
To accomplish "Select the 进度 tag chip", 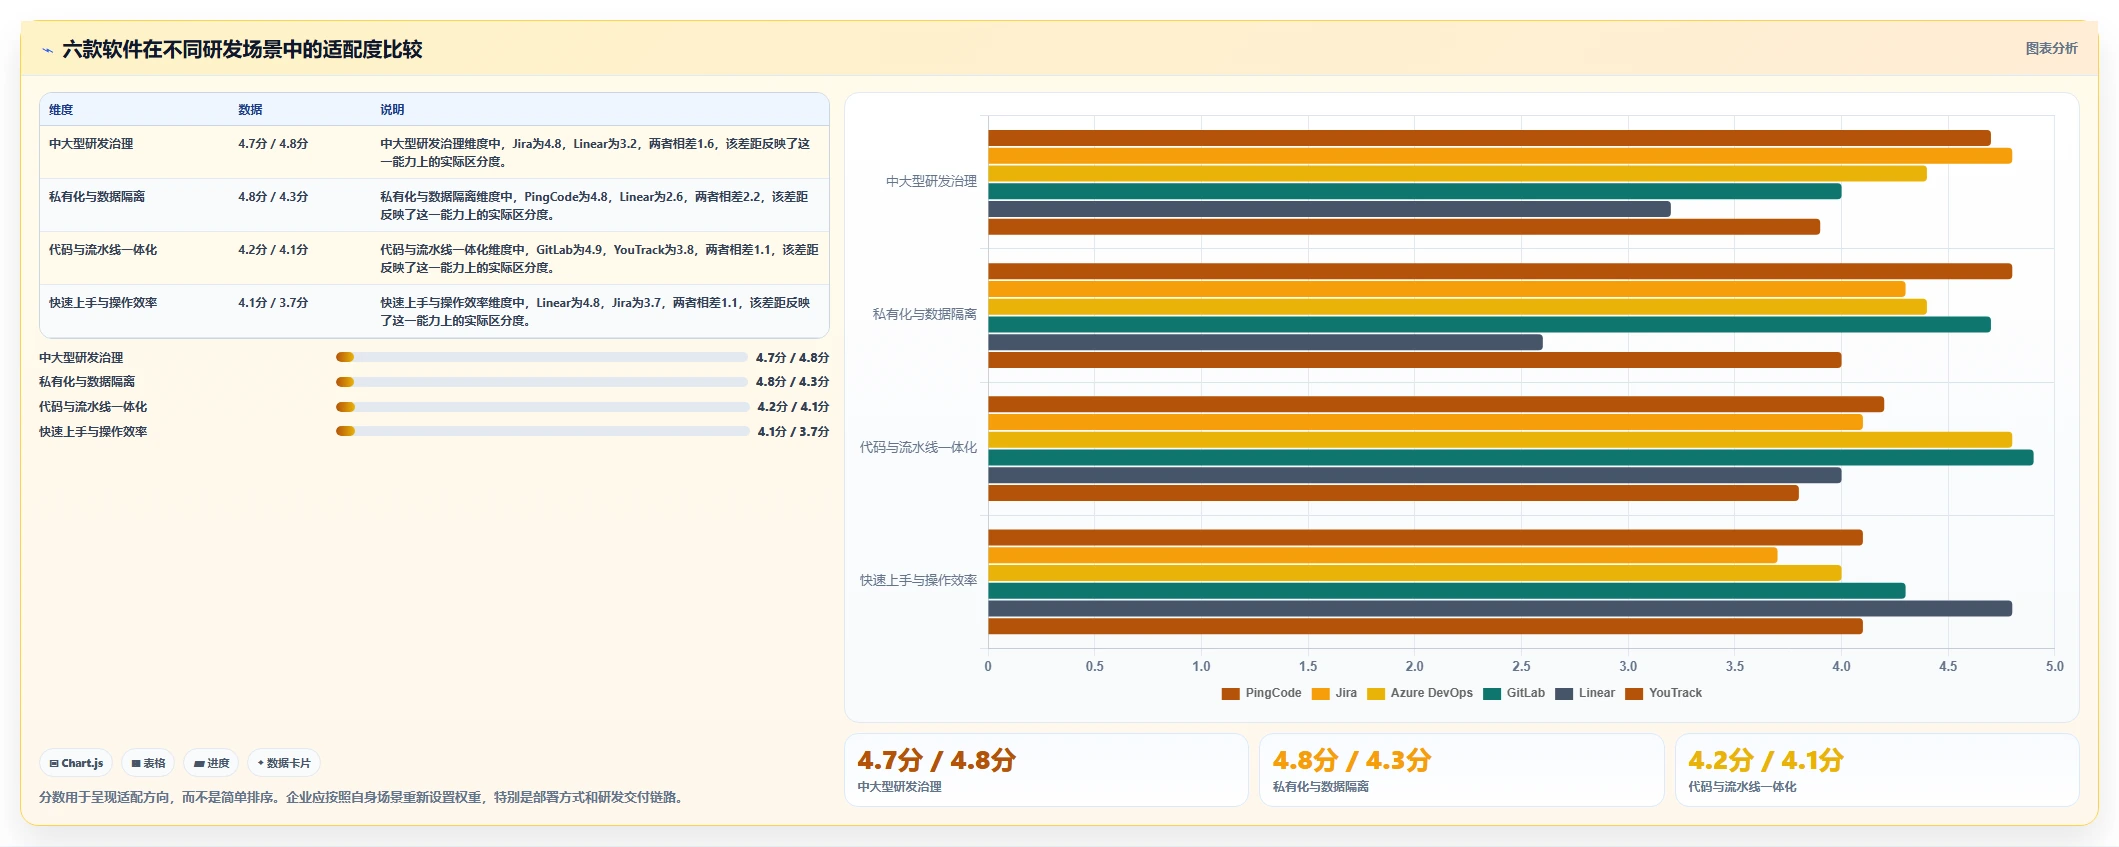I will point(211,763).
